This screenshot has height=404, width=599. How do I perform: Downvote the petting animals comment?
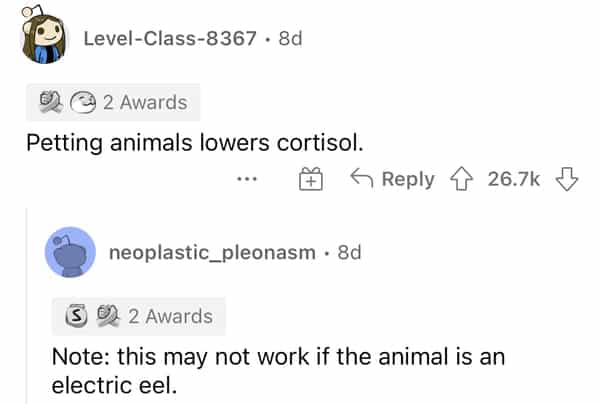pyautogui.click(x=567, y=179)
